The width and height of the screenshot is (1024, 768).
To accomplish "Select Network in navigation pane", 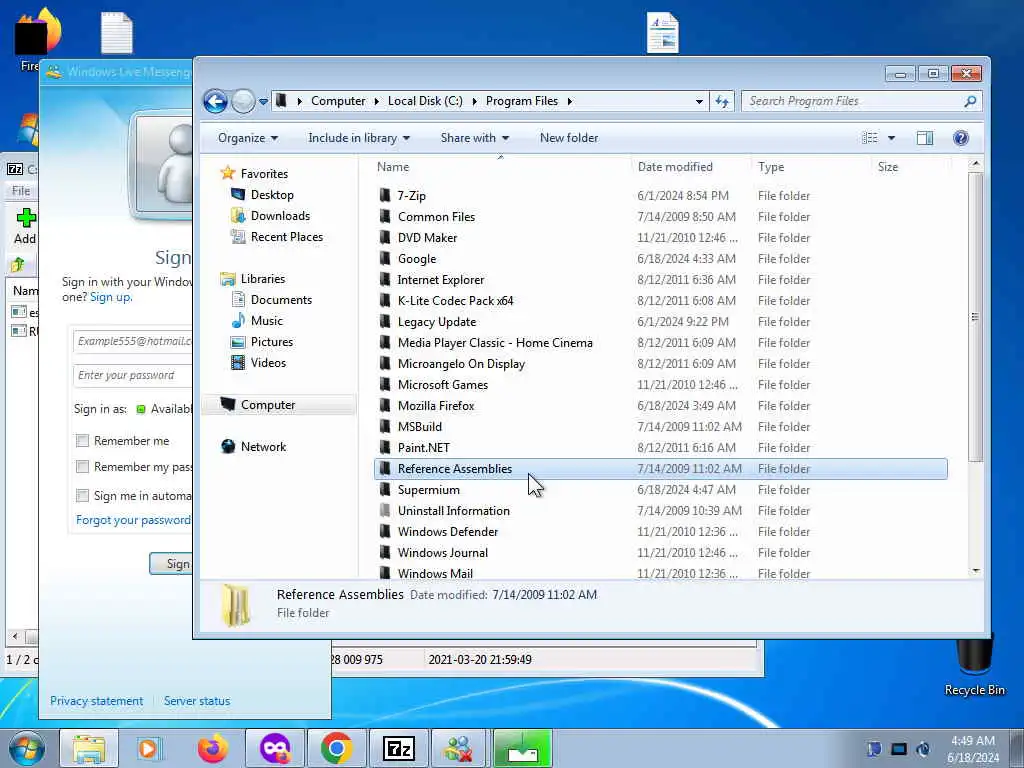I will pos(254,447).
